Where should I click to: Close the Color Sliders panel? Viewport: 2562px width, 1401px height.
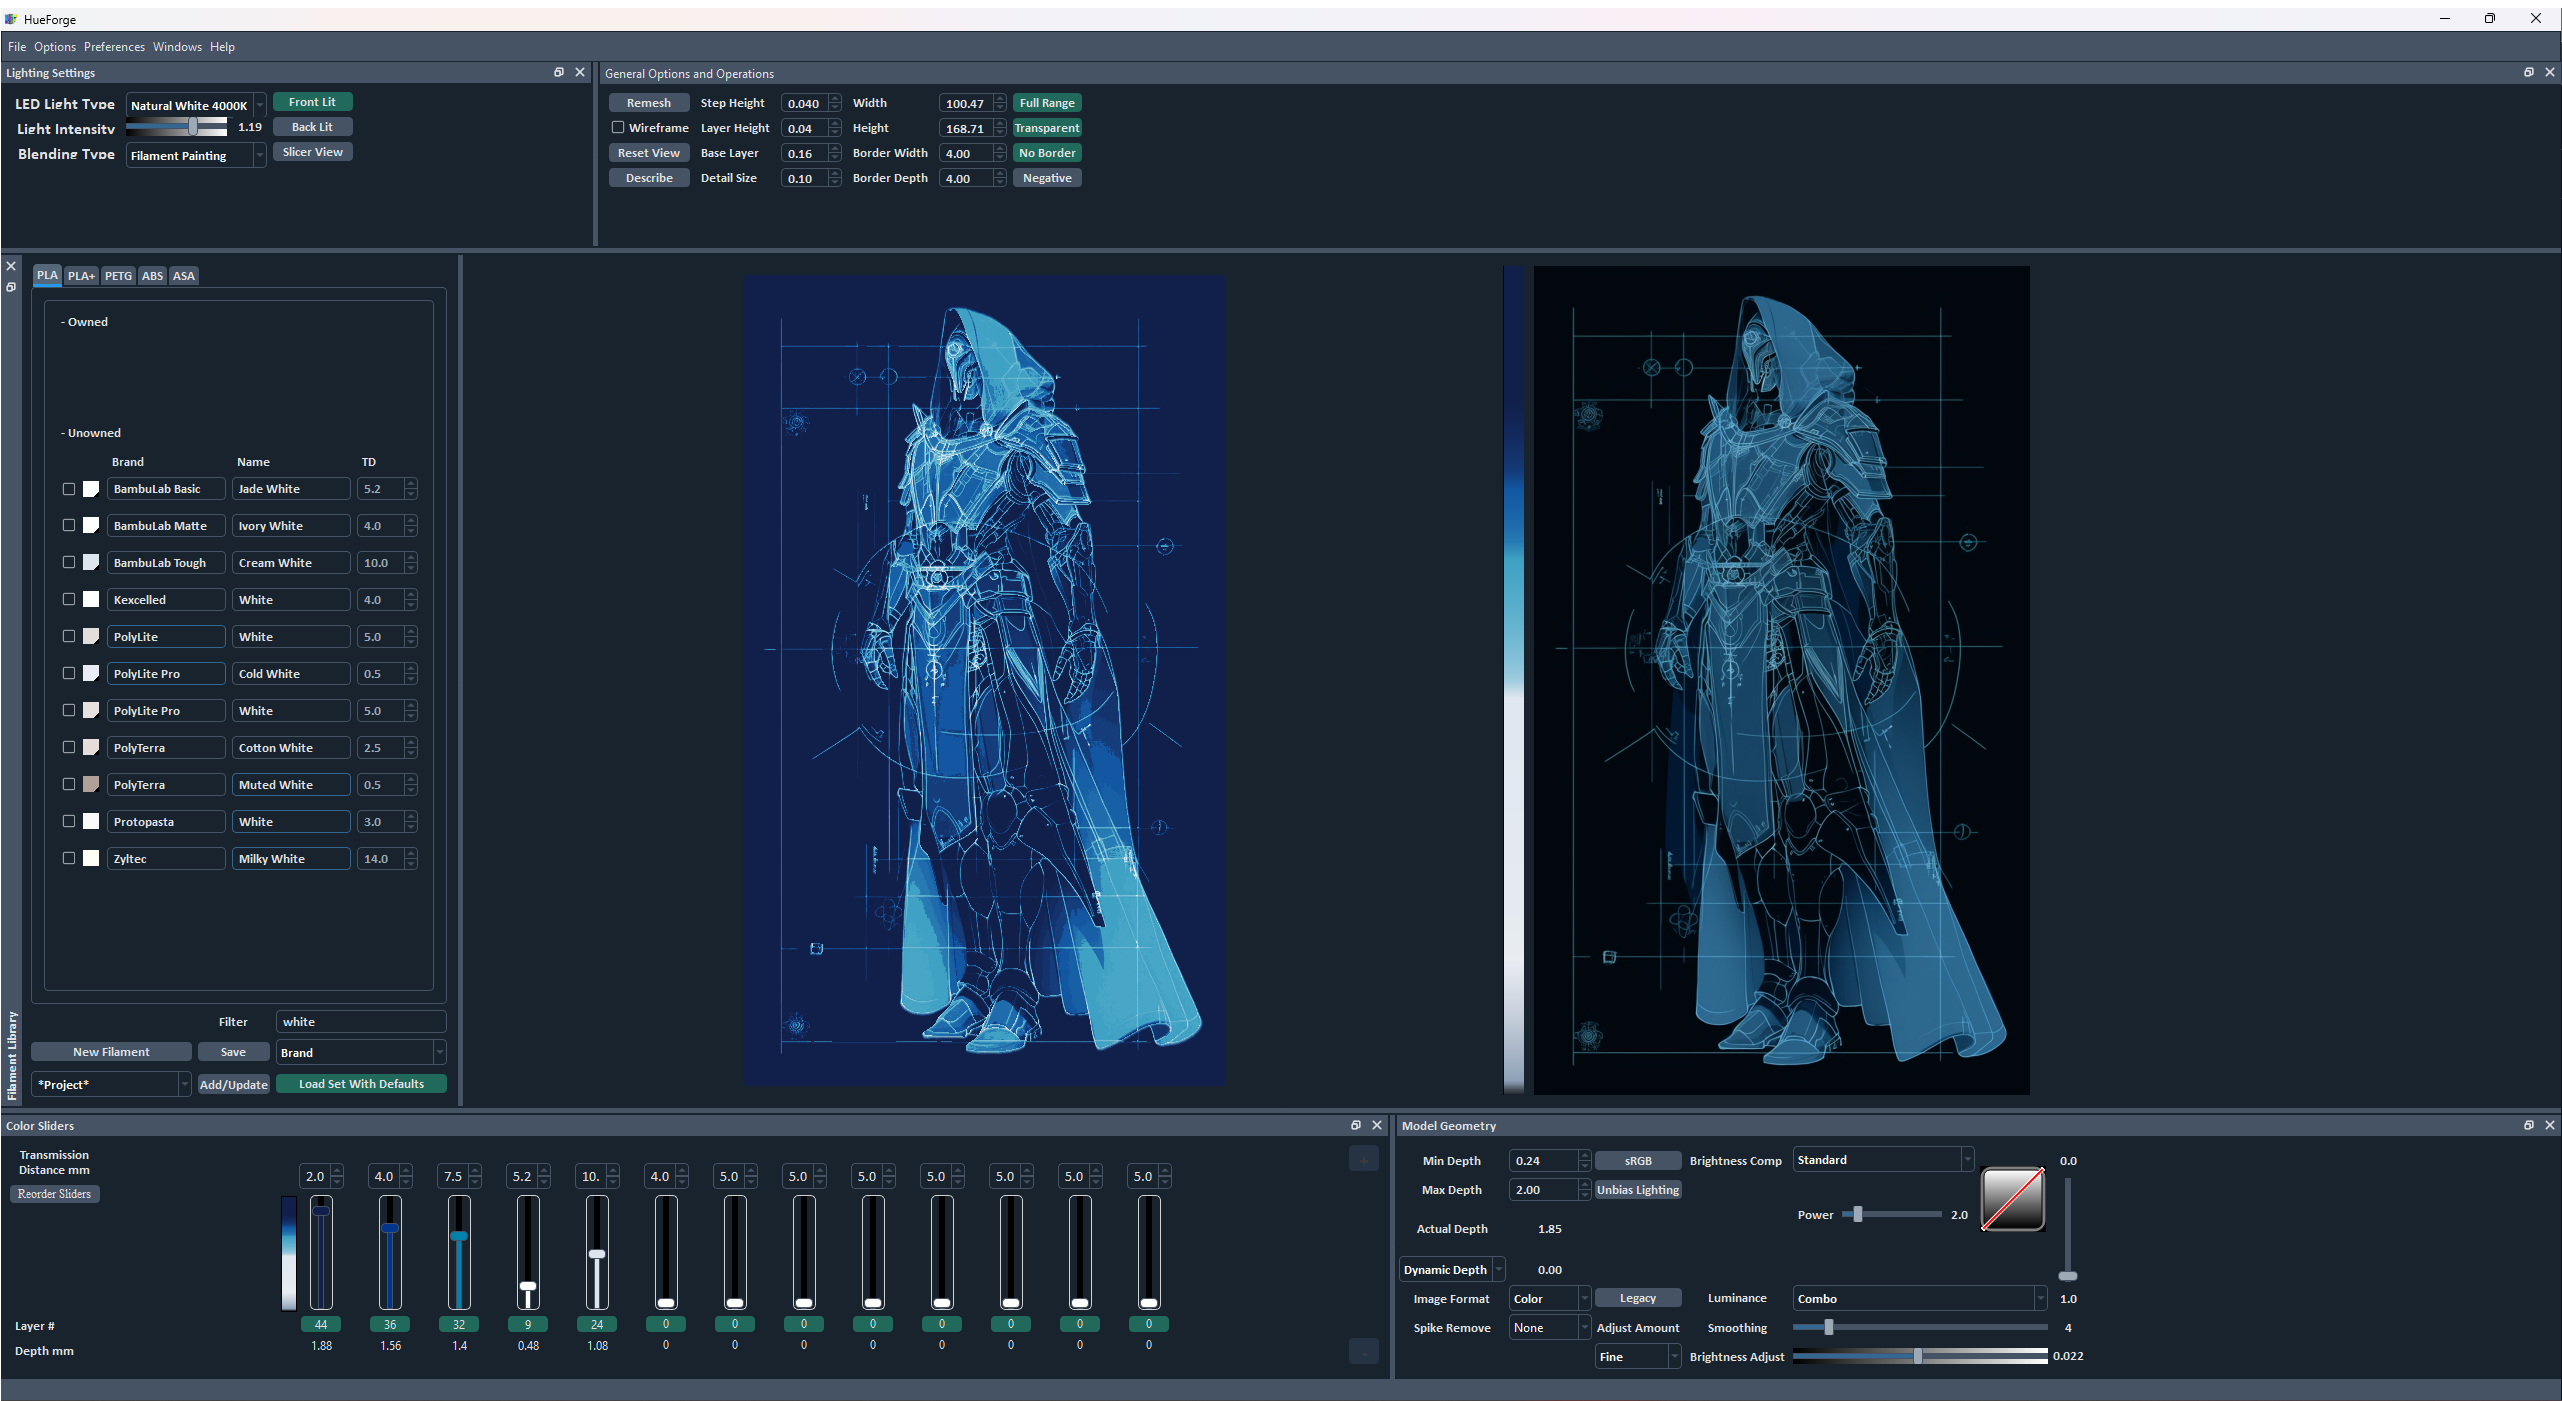tap(1377, 1125)
